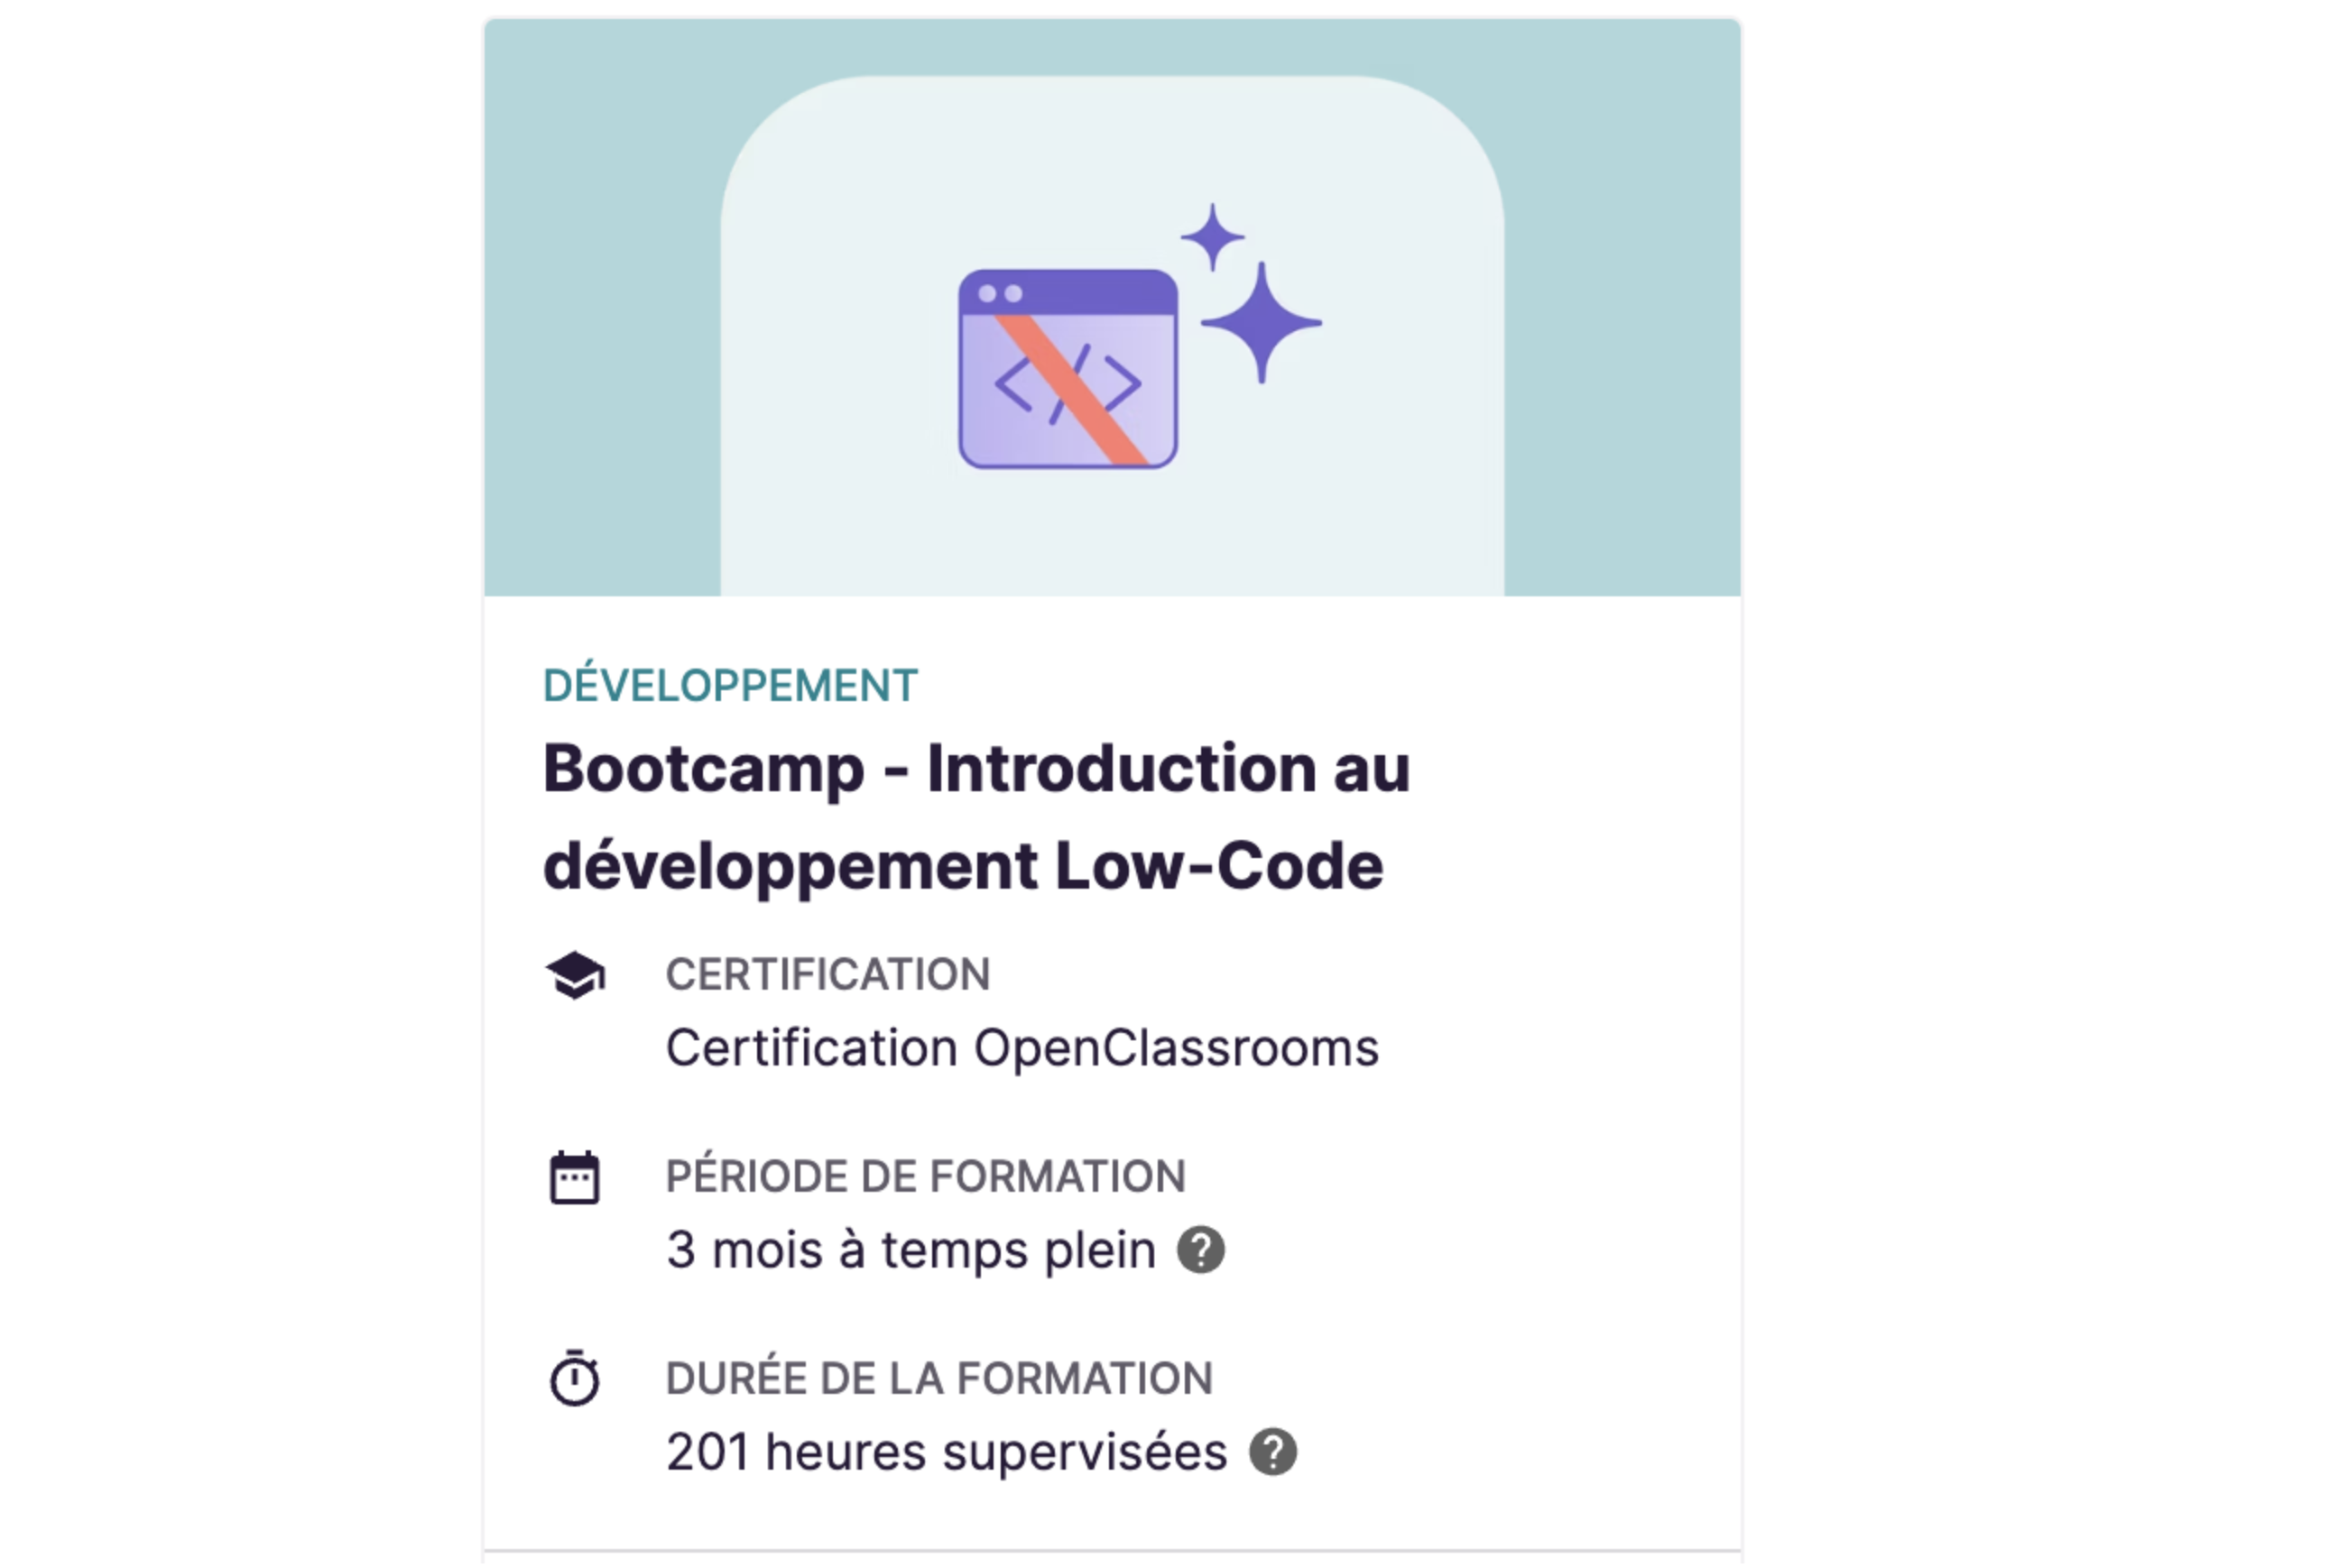Image resolution: width=2330 pixels, height=1568 pixels.
Task: Click the large purple sparkle star
Action: pos(1261,322)
